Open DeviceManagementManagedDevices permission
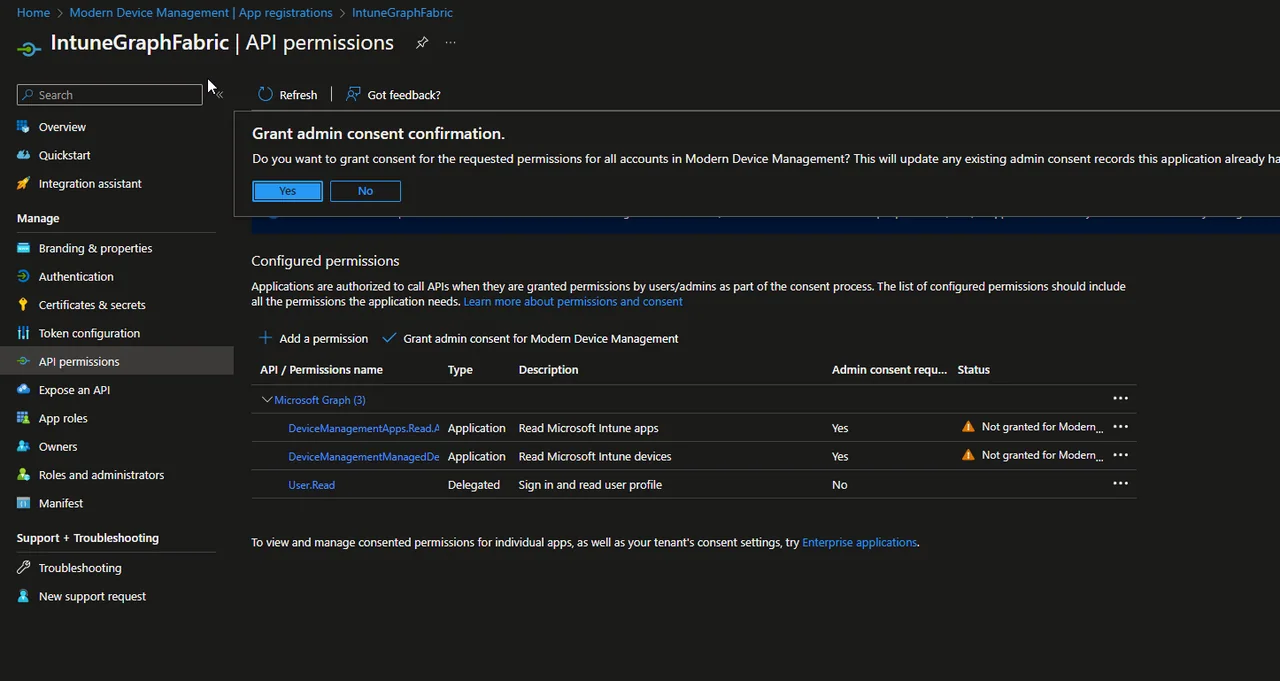The image size is (1280, 681). (x=364, y=456)
